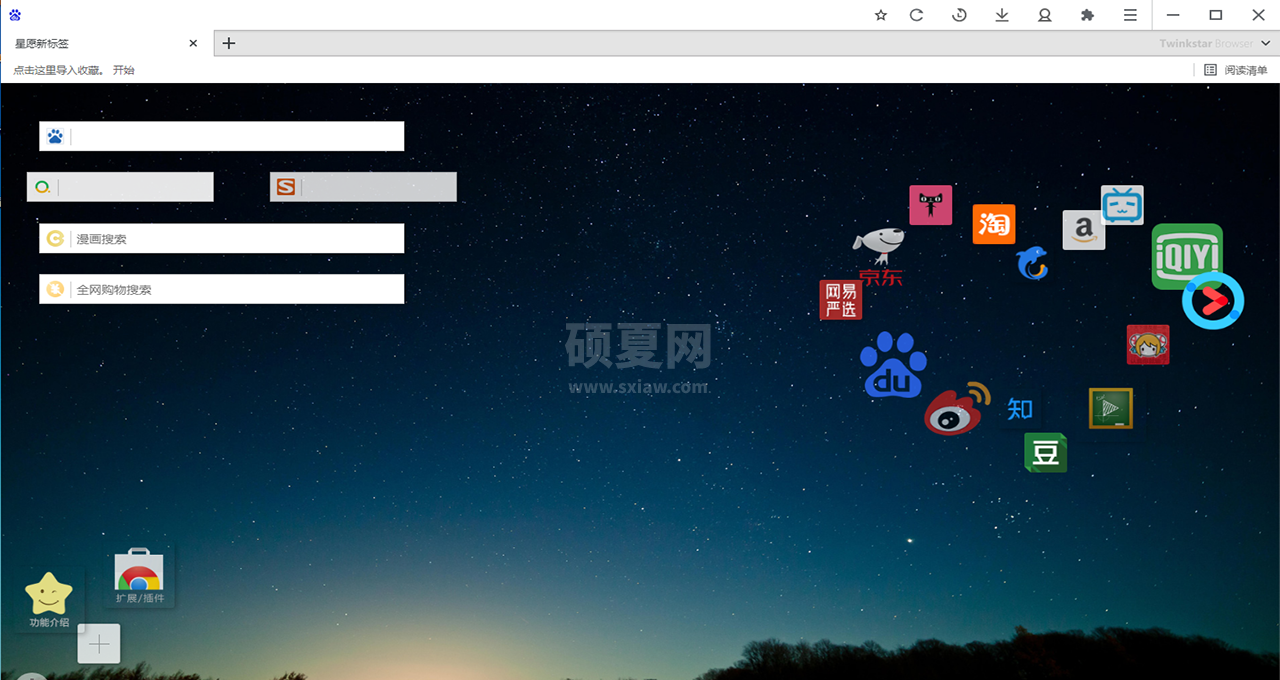
Task: Open the Weibo eye shortcut icon
Action: 957,409
